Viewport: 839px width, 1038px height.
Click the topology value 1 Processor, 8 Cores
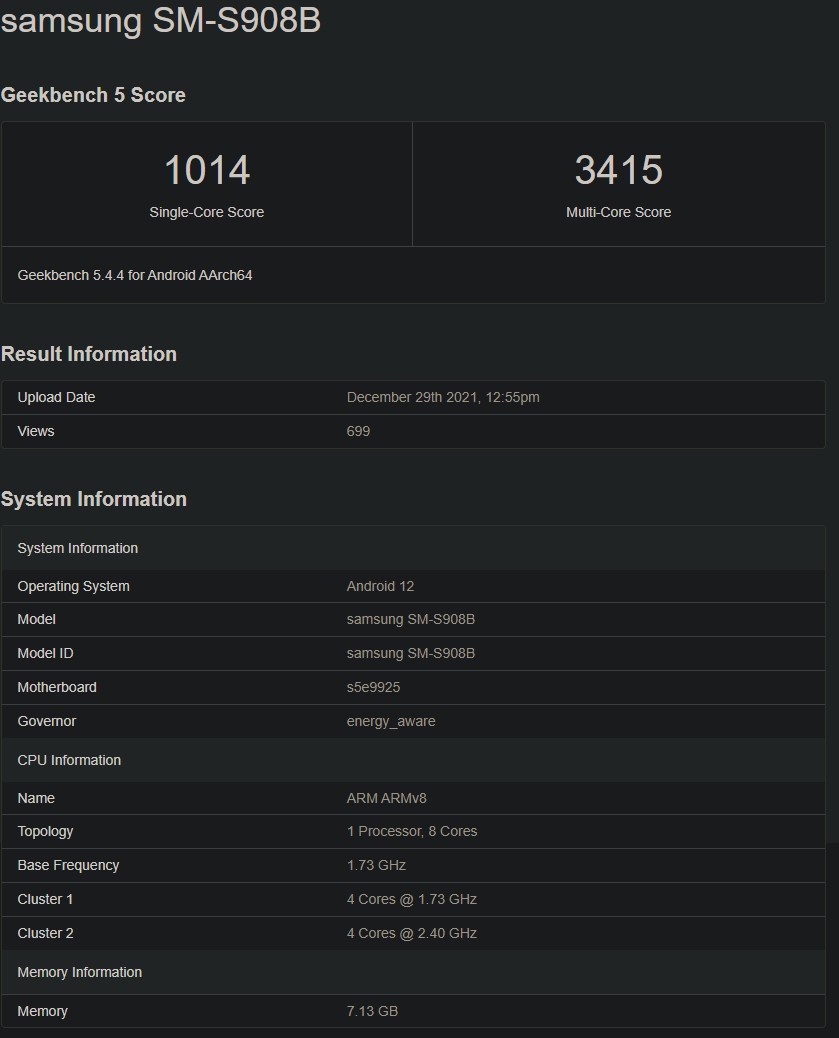coord(412,831)
